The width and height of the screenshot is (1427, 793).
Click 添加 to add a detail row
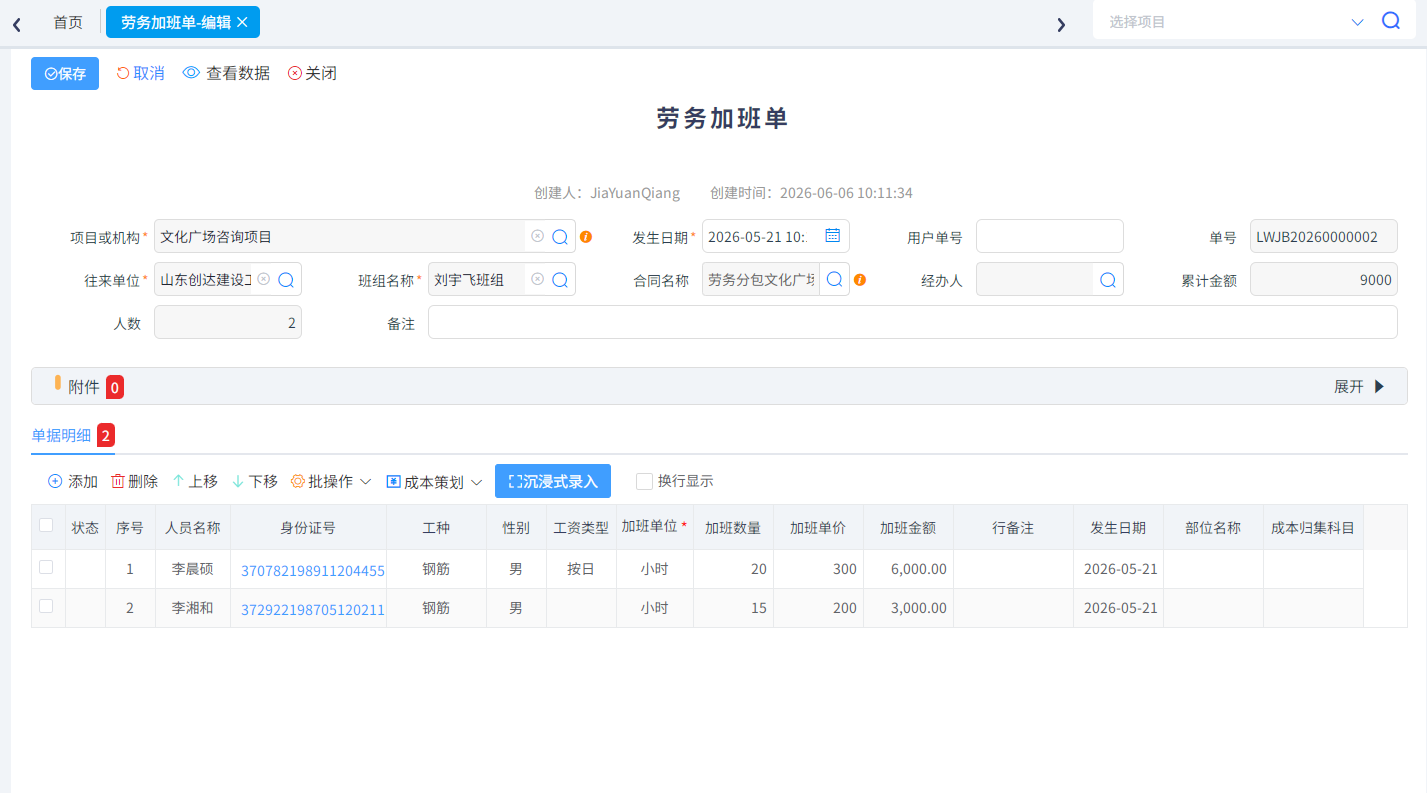[x=73, y=482]
